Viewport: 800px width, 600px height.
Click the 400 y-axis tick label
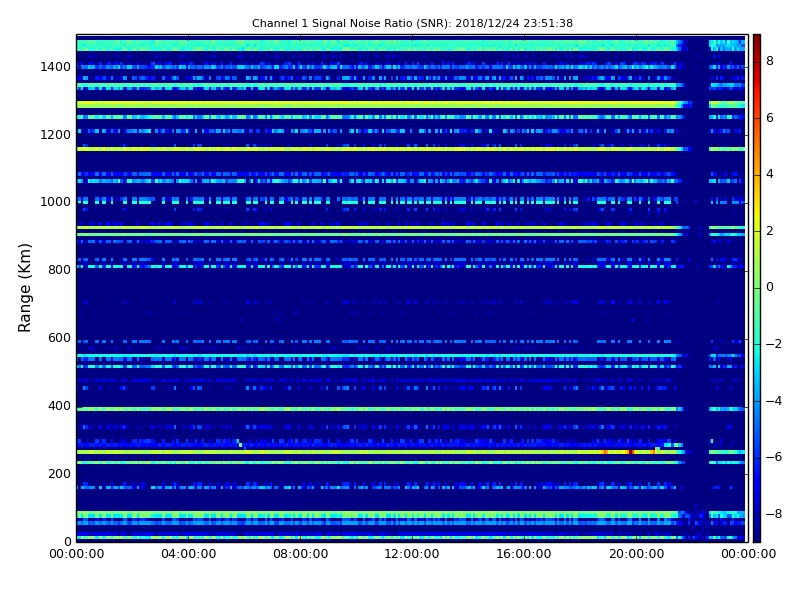(x=59, y=406)
